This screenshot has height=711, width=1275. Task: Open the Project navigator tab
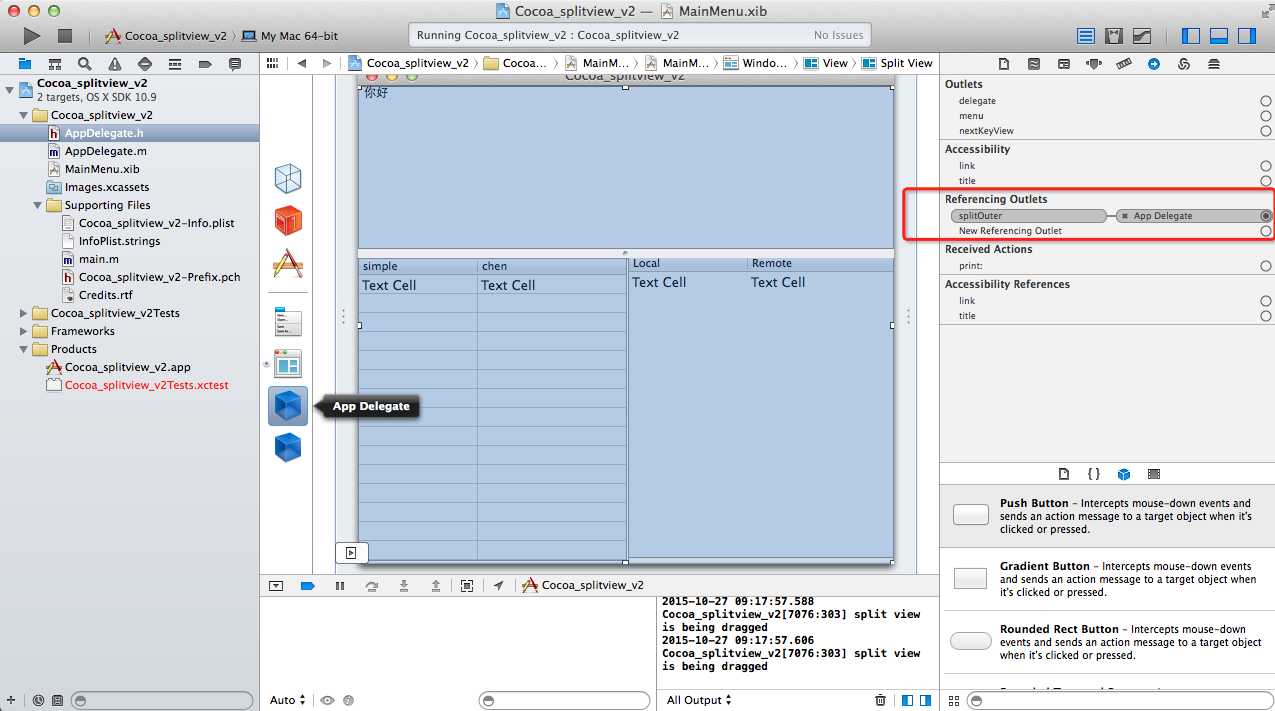click(25, 64)
